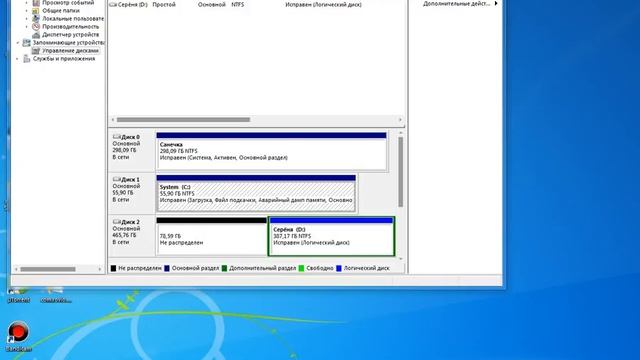Click the Диск 2 drive icon

pyautogui.click(x=117, y=222)
